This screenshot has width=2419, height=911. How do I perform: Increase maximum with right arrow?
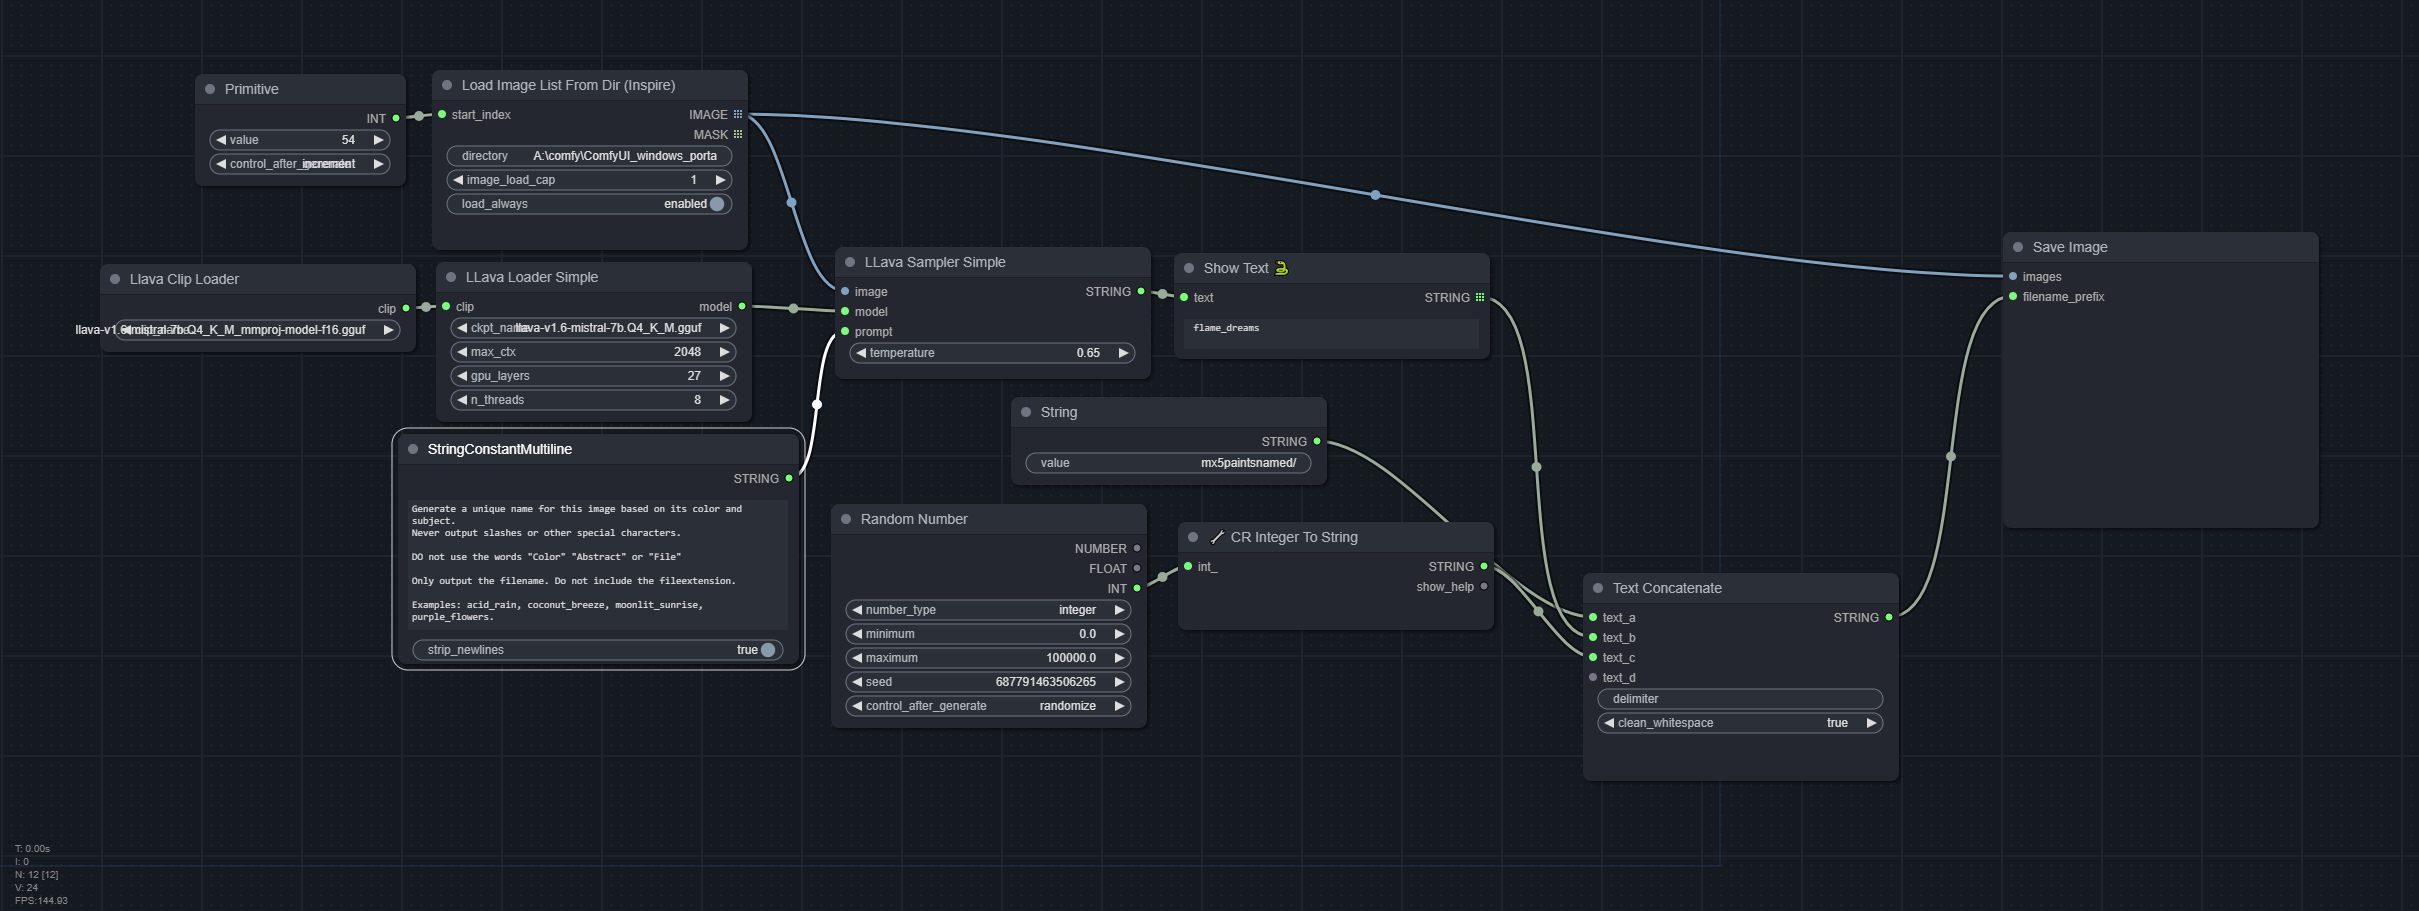(x=1119, y=658)
